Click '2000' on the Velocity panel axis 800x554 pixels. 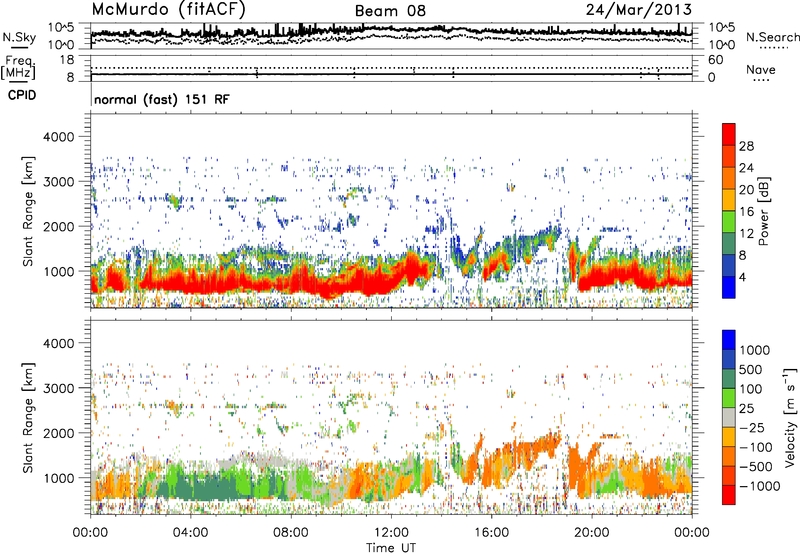coord(59,433)
